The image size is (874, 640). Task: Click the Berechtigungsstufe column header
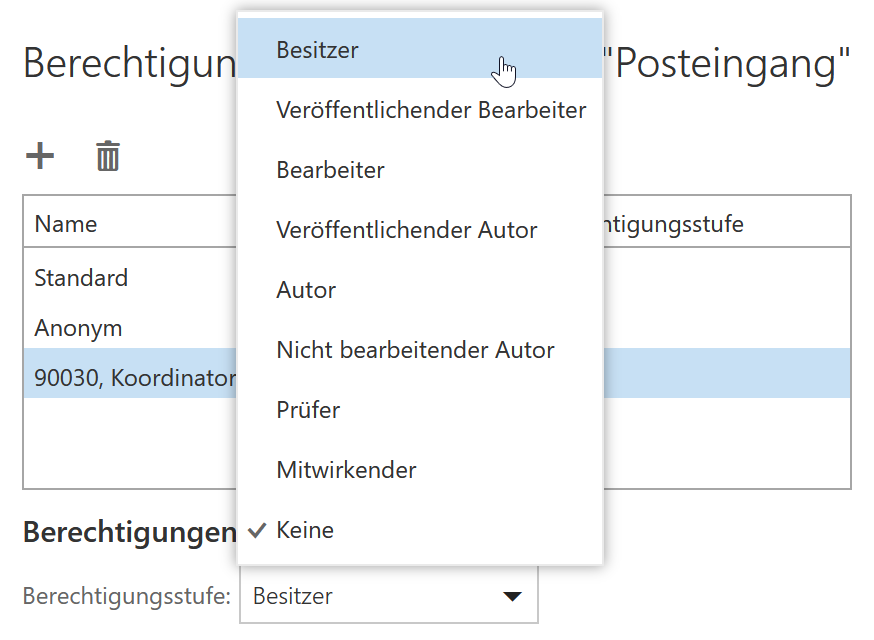[x=673, y=224]
